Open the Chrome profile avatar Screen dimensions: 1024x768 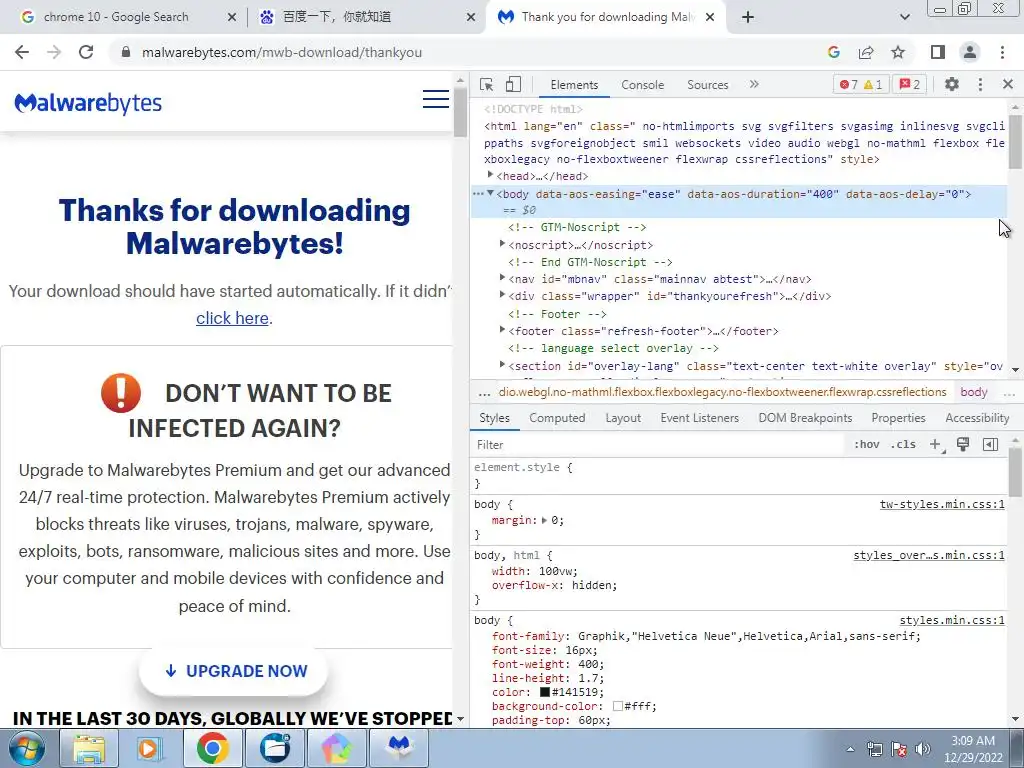(970, 52)
